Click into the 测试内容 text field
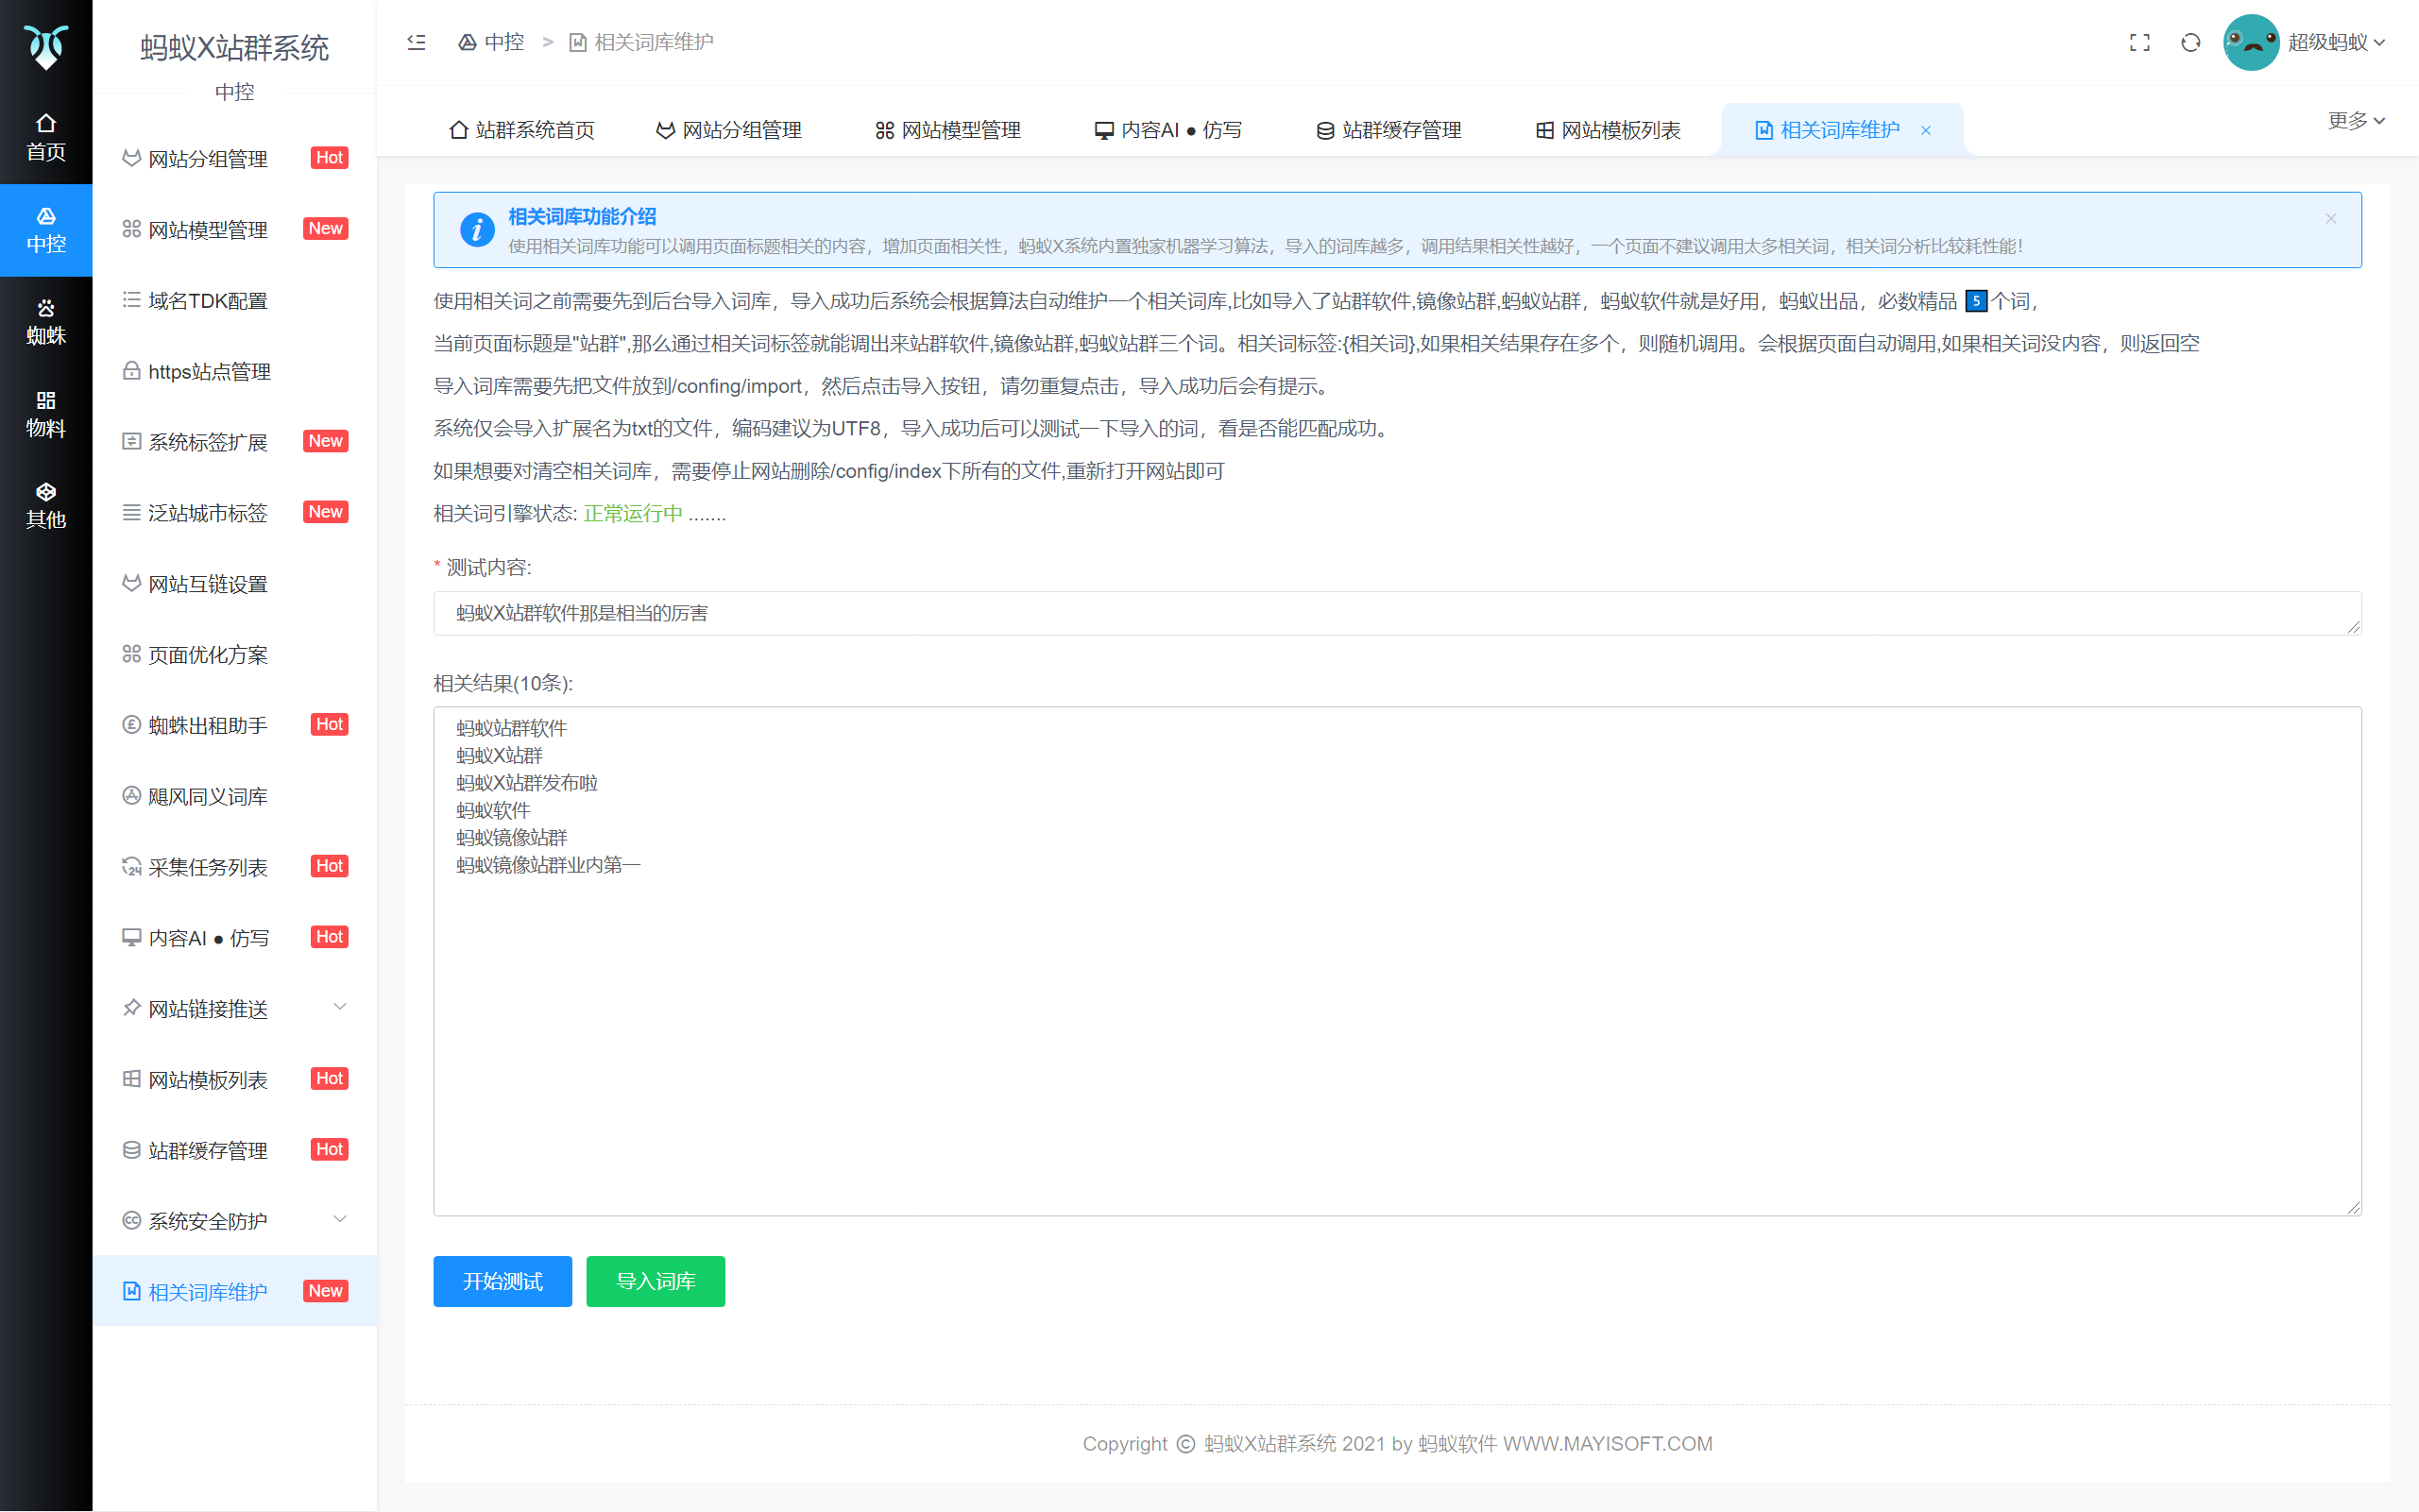Screen dimensions: 2419x1512 click(x=1396, y=613)
